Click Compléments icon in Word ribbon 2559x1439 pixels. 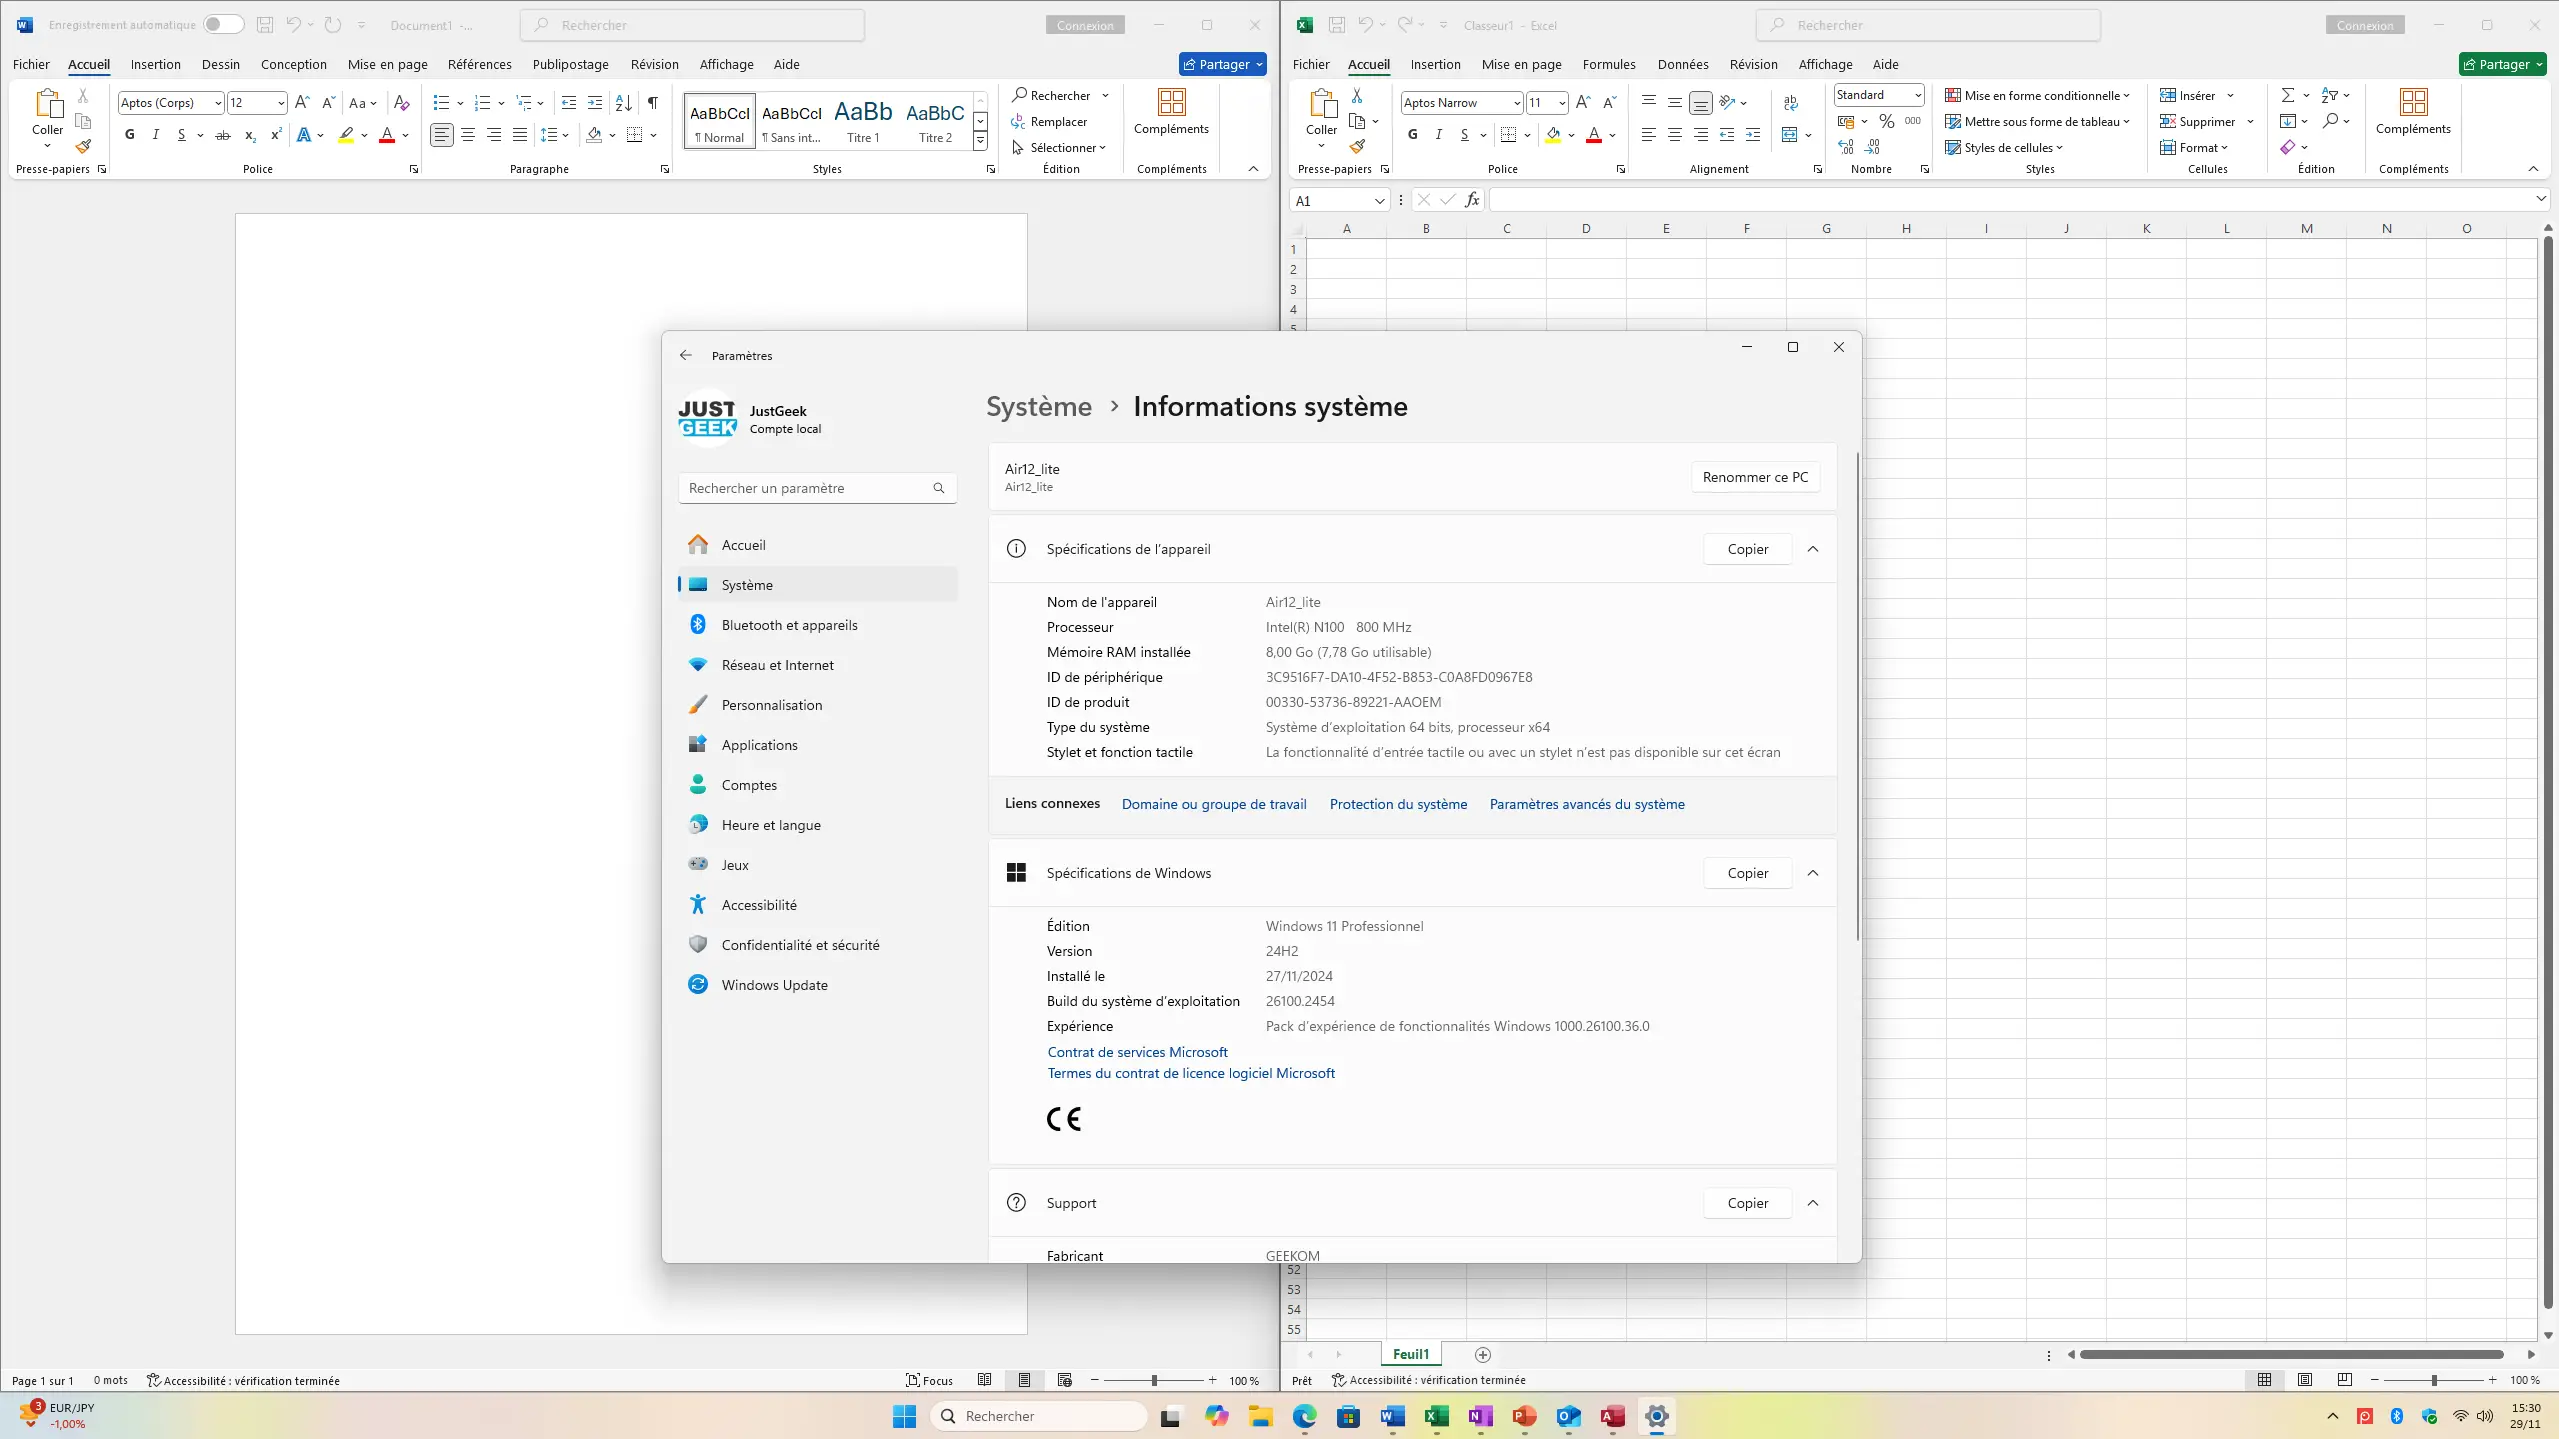1171,111
